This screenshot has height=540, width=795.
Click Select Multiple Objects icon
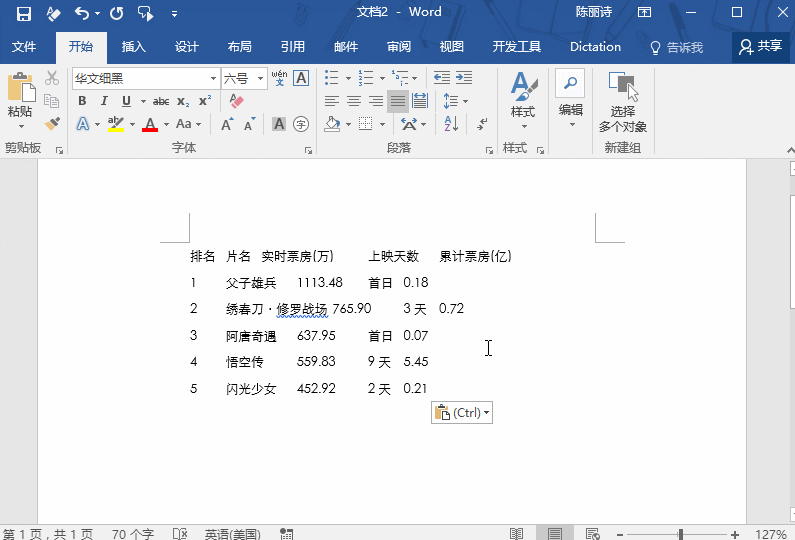tap(623, 87)
